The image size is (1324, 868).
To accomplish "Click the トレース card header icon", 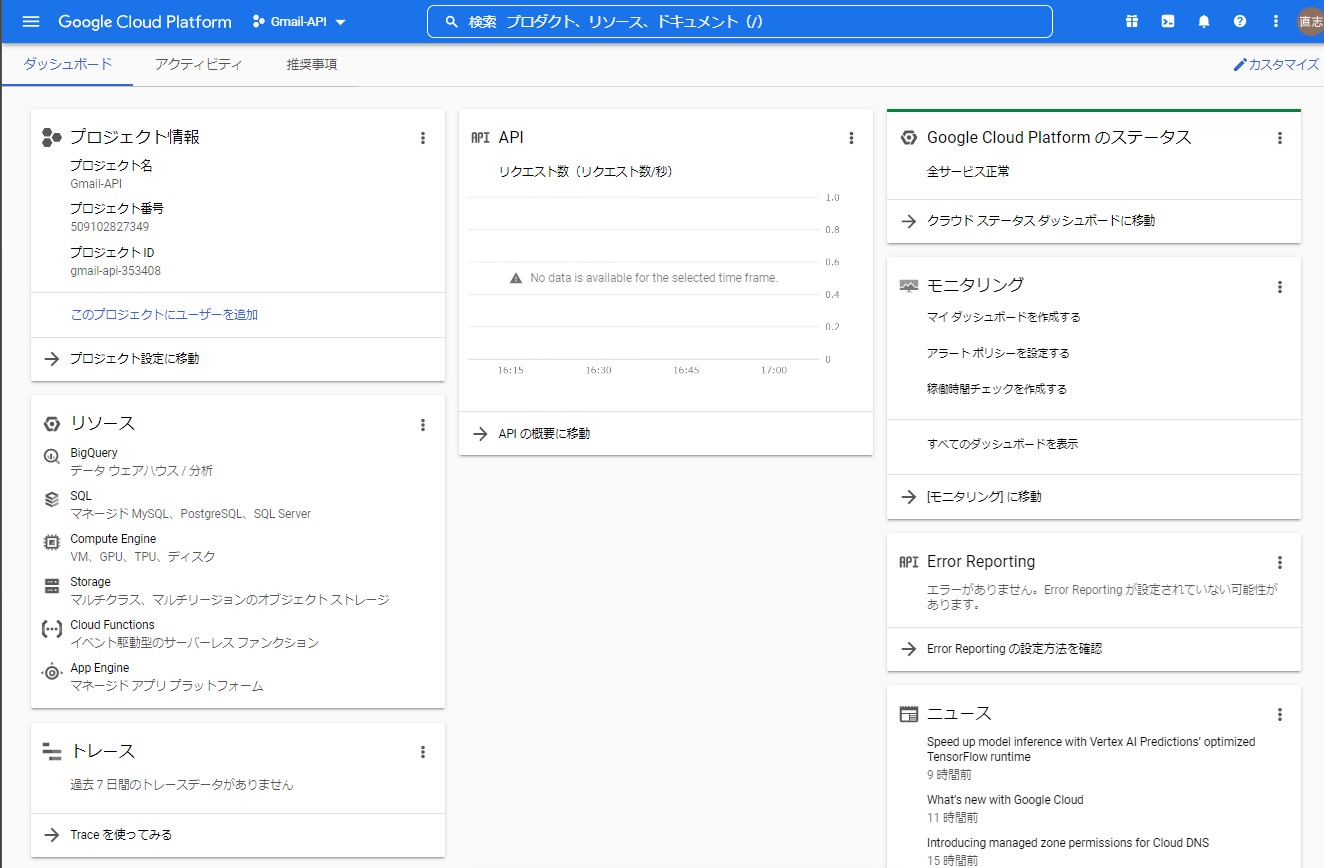I will pyautogui.click(x=52, y=751).
